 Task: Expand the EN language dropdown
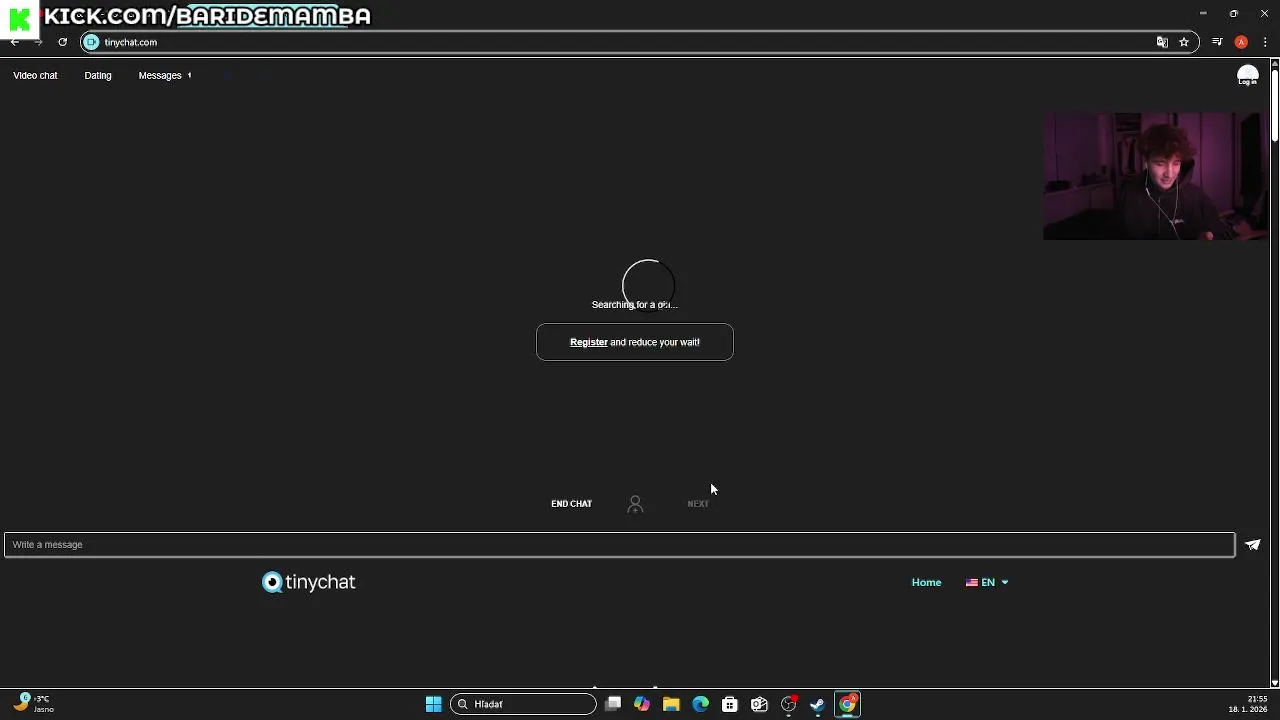[x=987, y=583]
